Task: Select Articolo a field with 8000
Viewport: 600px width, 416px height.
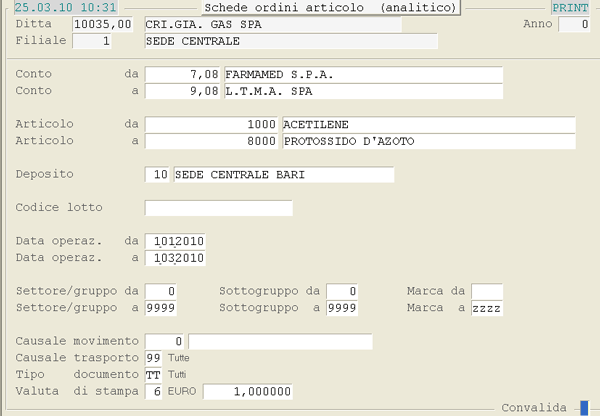Action: 213,141
